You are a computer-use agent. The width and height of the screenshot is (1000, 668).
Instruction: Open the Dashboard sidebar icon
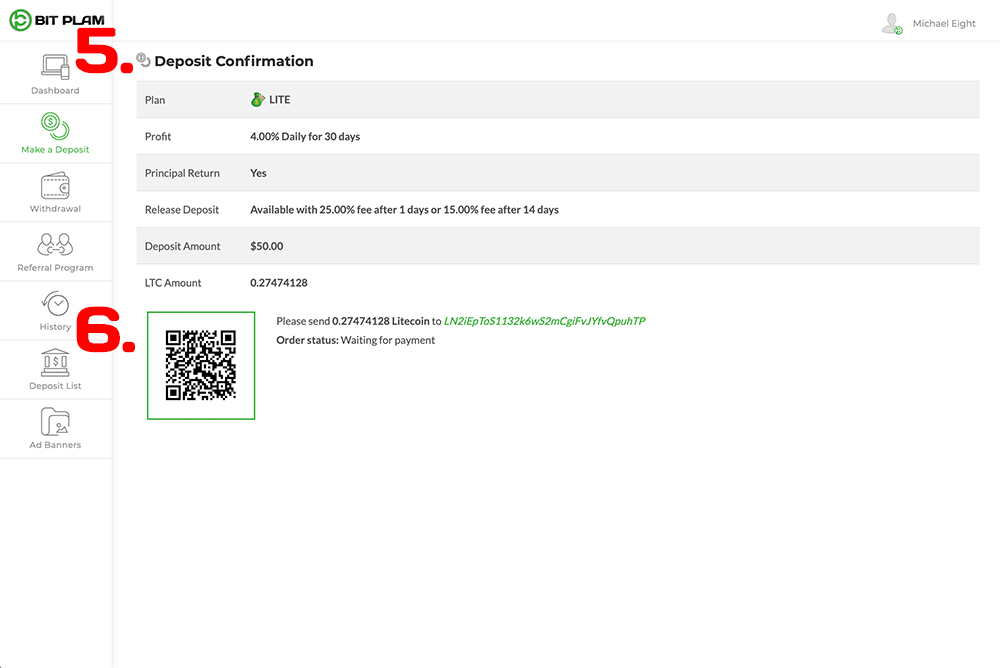point(55,67)
